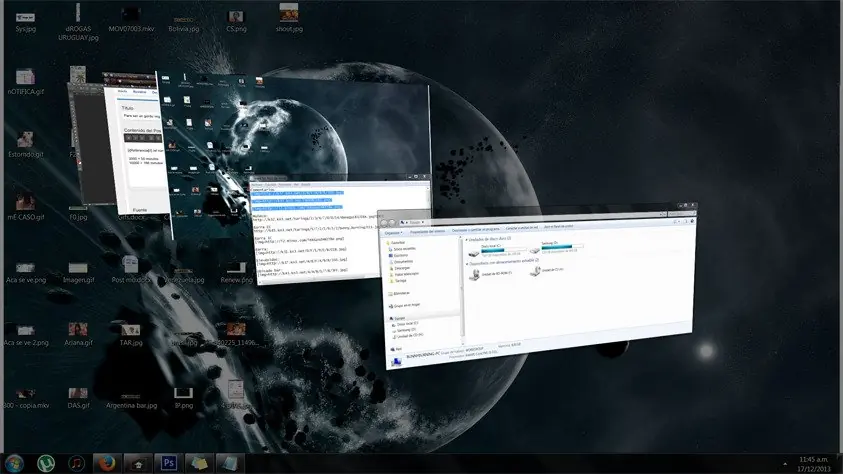
Task: Open the Notepad taskbar button
Action: [x=230, y=463]
